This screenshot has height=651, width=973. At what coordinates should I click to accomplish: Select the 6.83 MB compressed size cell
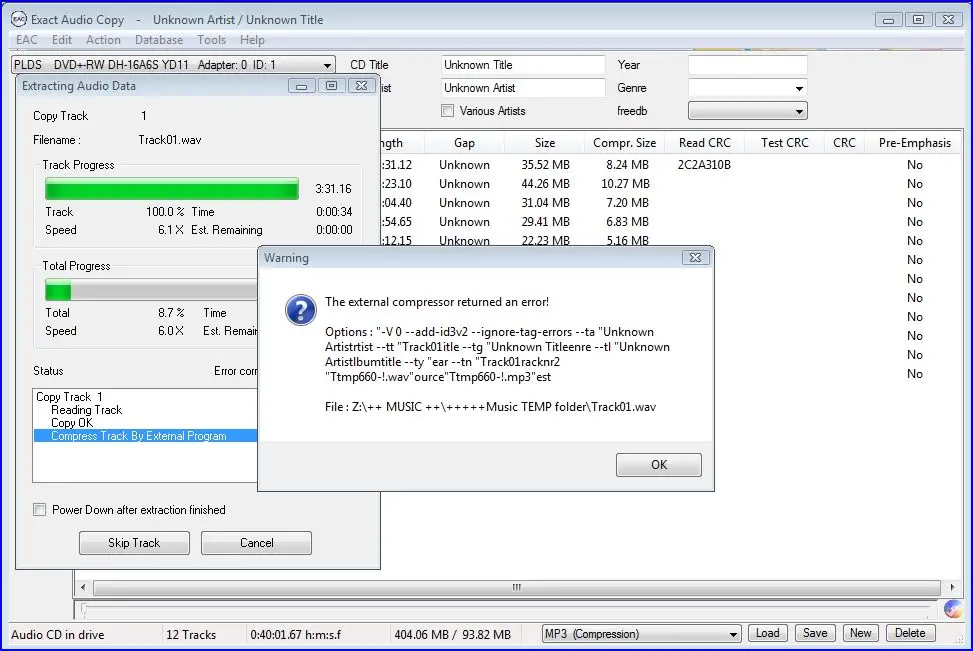click(x=627, y=222)
